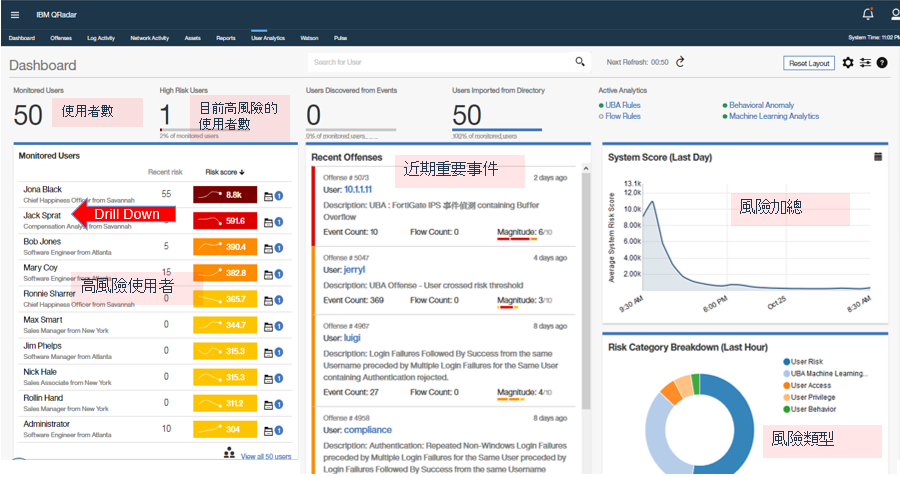Click View all 50 users link
900x477 pixels.
tap(266, 456)
